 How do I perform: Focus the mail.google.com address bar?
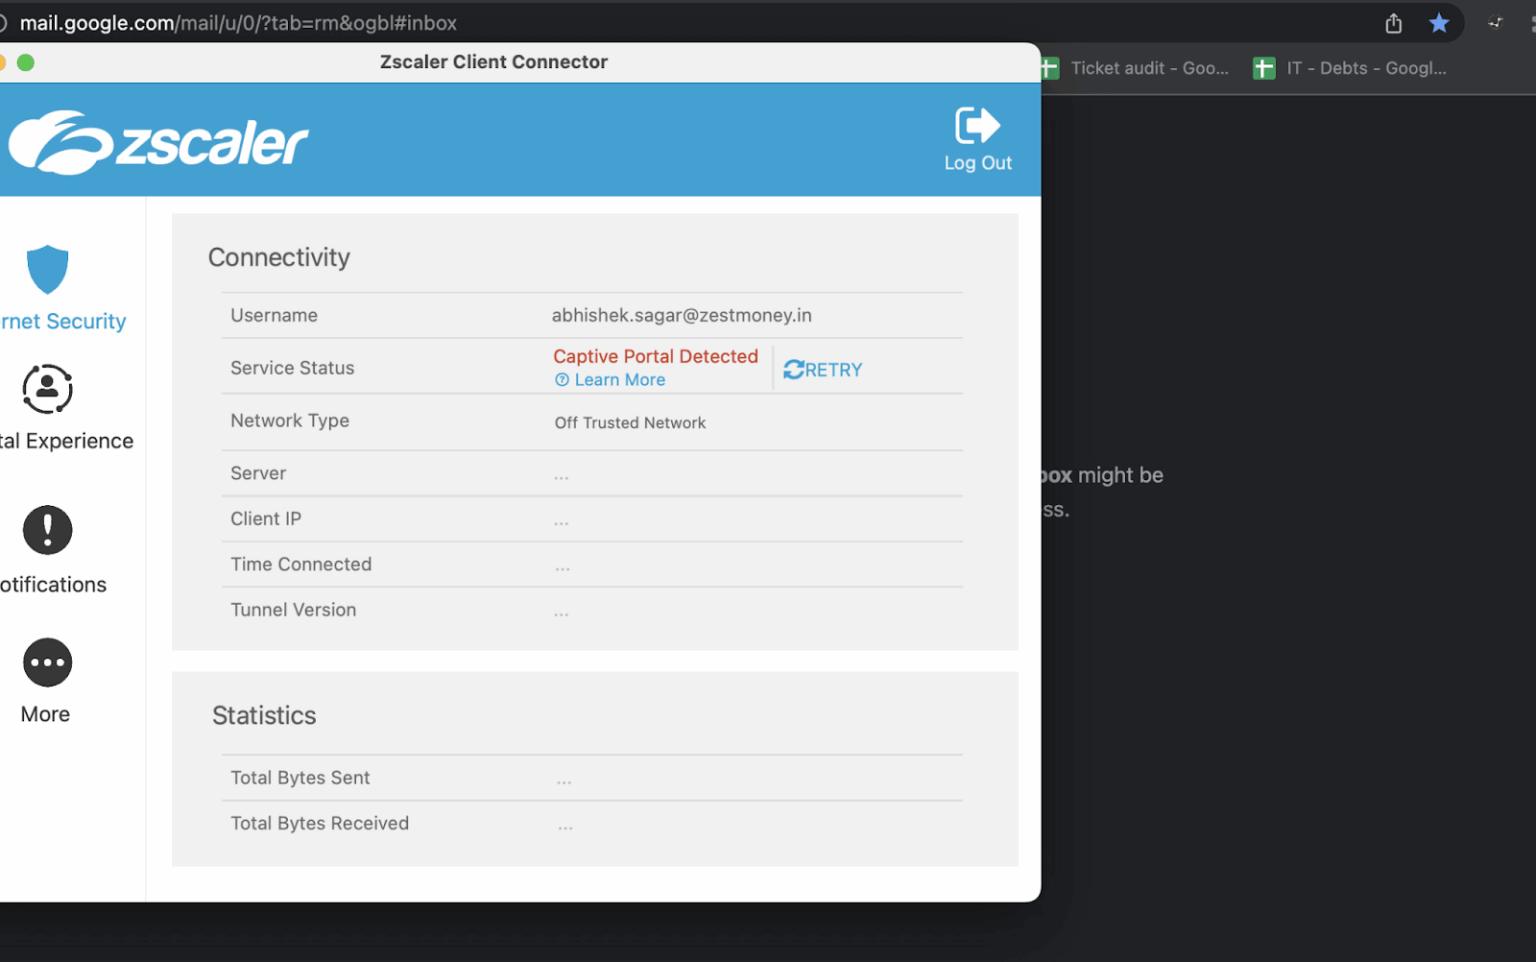click(x=238, y=23)
